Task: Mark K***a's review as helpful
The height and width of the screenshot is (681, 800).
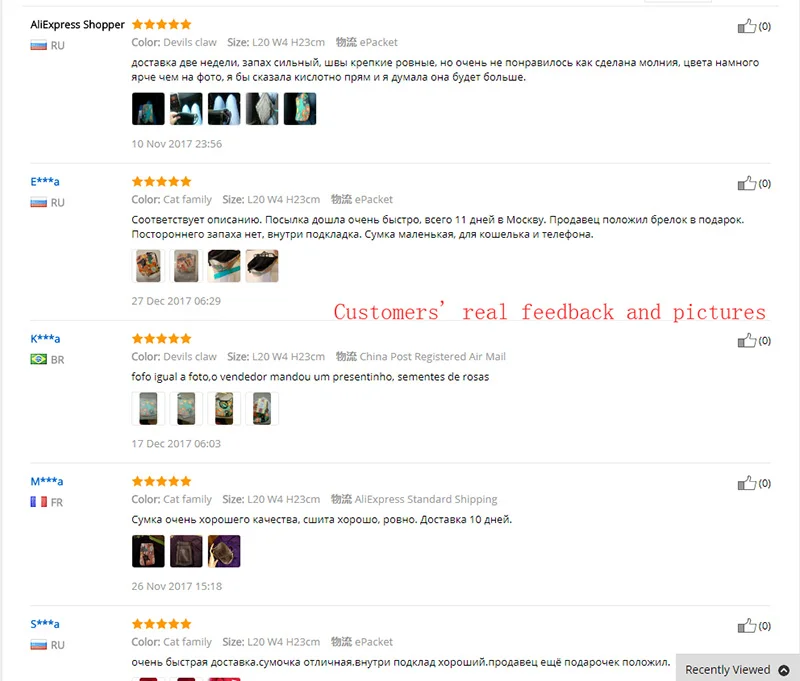Action: [746, 340]
